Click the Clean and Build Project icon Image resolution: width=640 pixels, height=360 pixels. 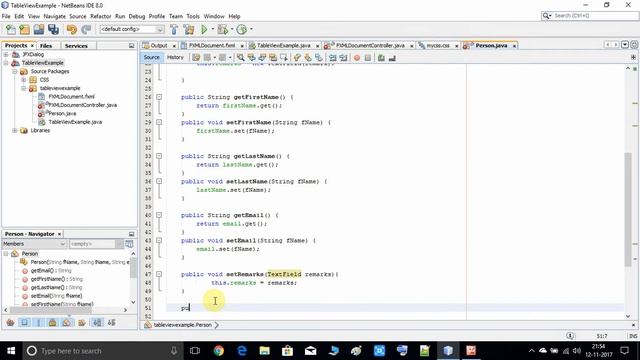(189, 29)
